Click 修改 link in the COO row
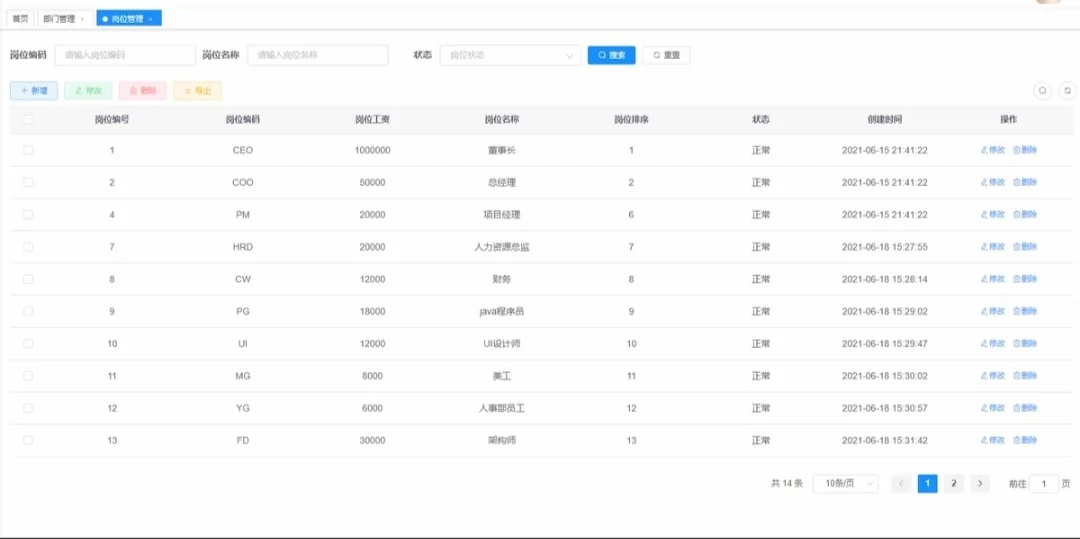The height and width of the screenshot is (539, 1080). [x=993, y=182]
